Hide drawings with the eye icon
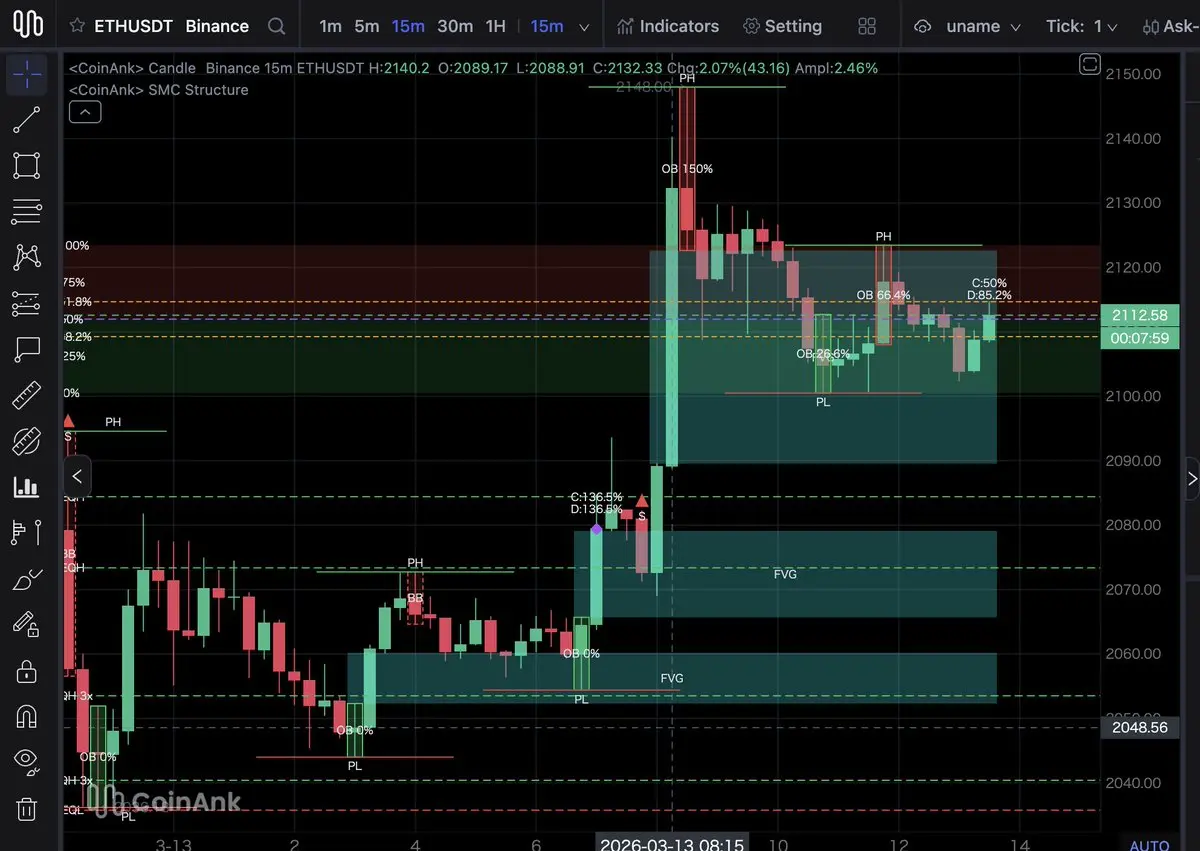The width and height of the screenshot is (1200, 851). pyautogui.click(x=27, y=762)
